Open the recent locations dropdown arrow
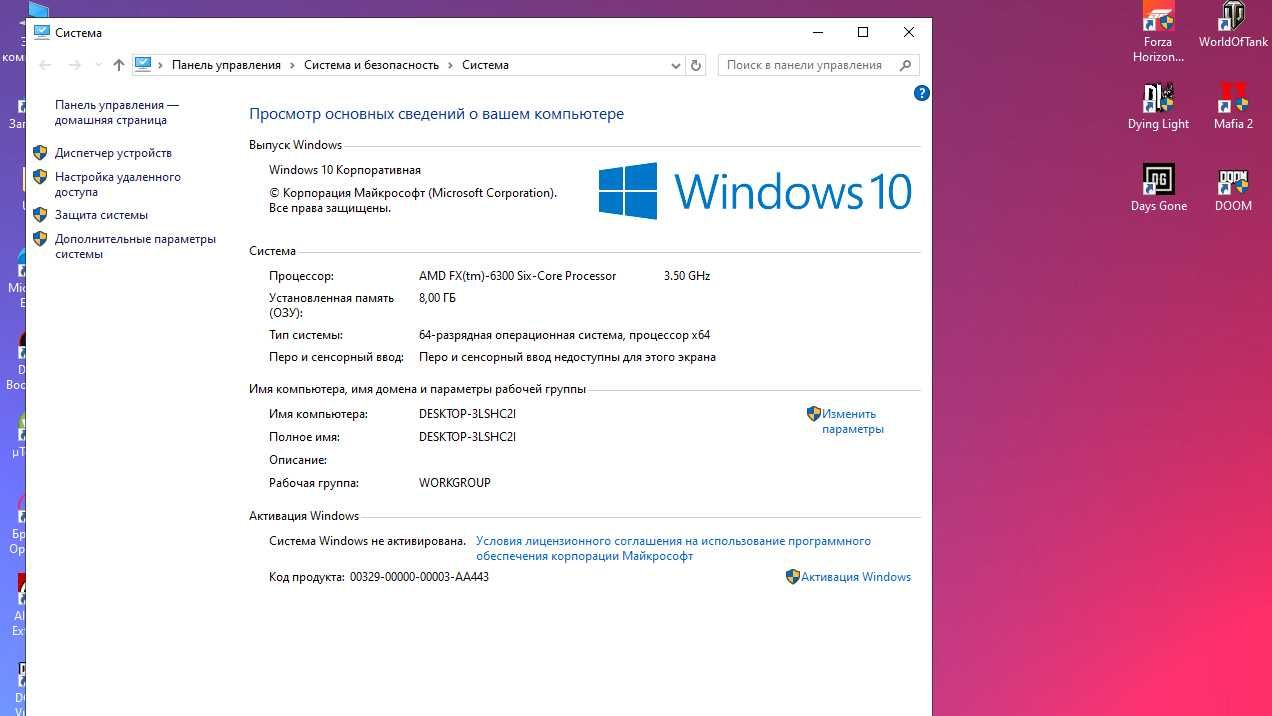The width and height of the screenshot is (1272, 716). point(98,65)
